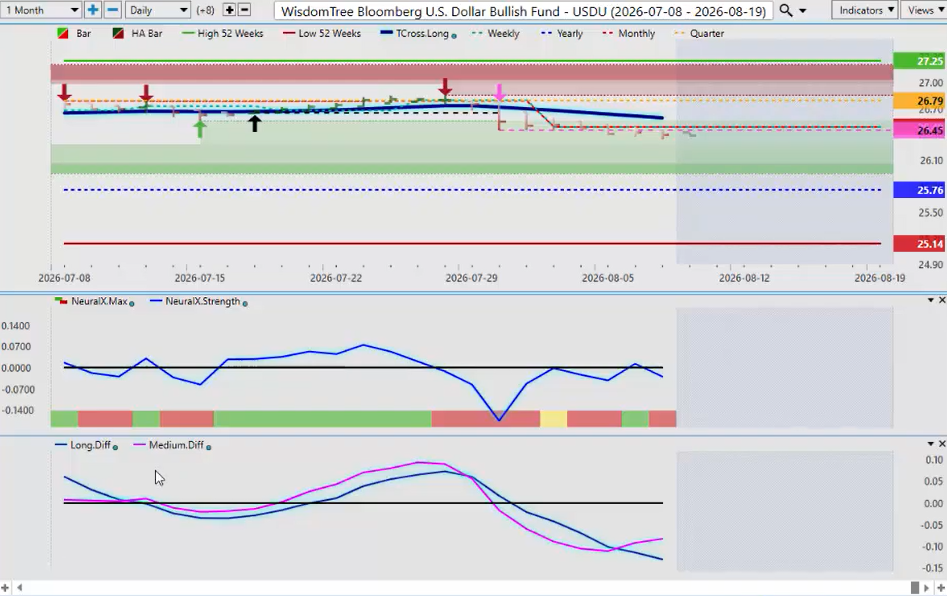Screen dimensions: 947x596
Task: Toggle the Bar legend item
Action: point(74,33)
